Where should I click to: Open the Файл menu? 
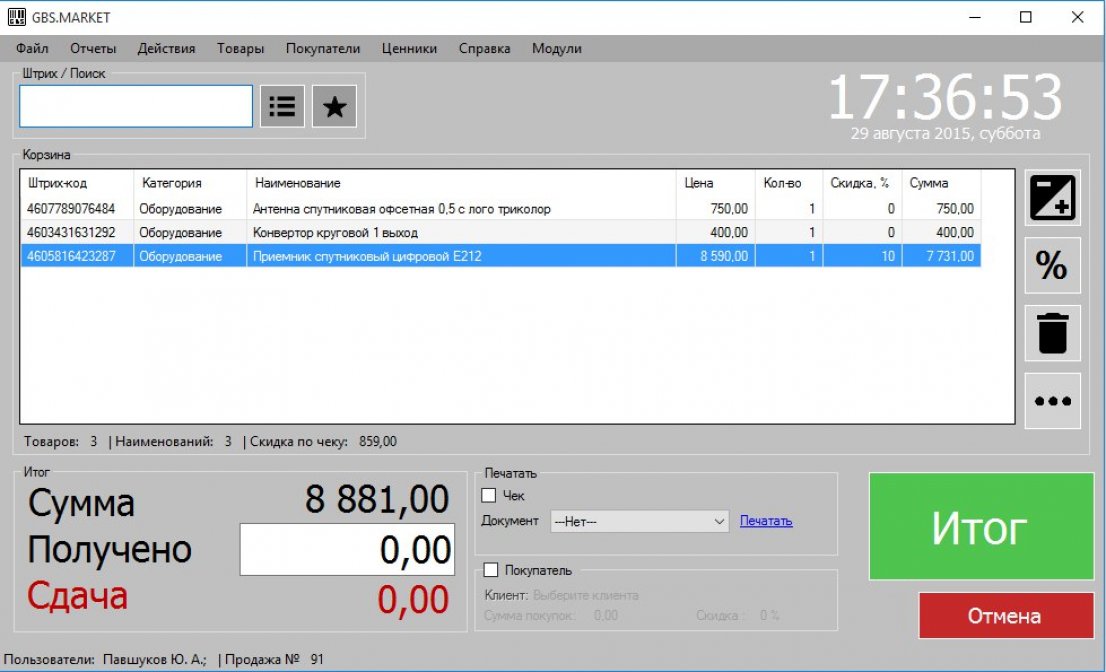[x=32, y=48]
